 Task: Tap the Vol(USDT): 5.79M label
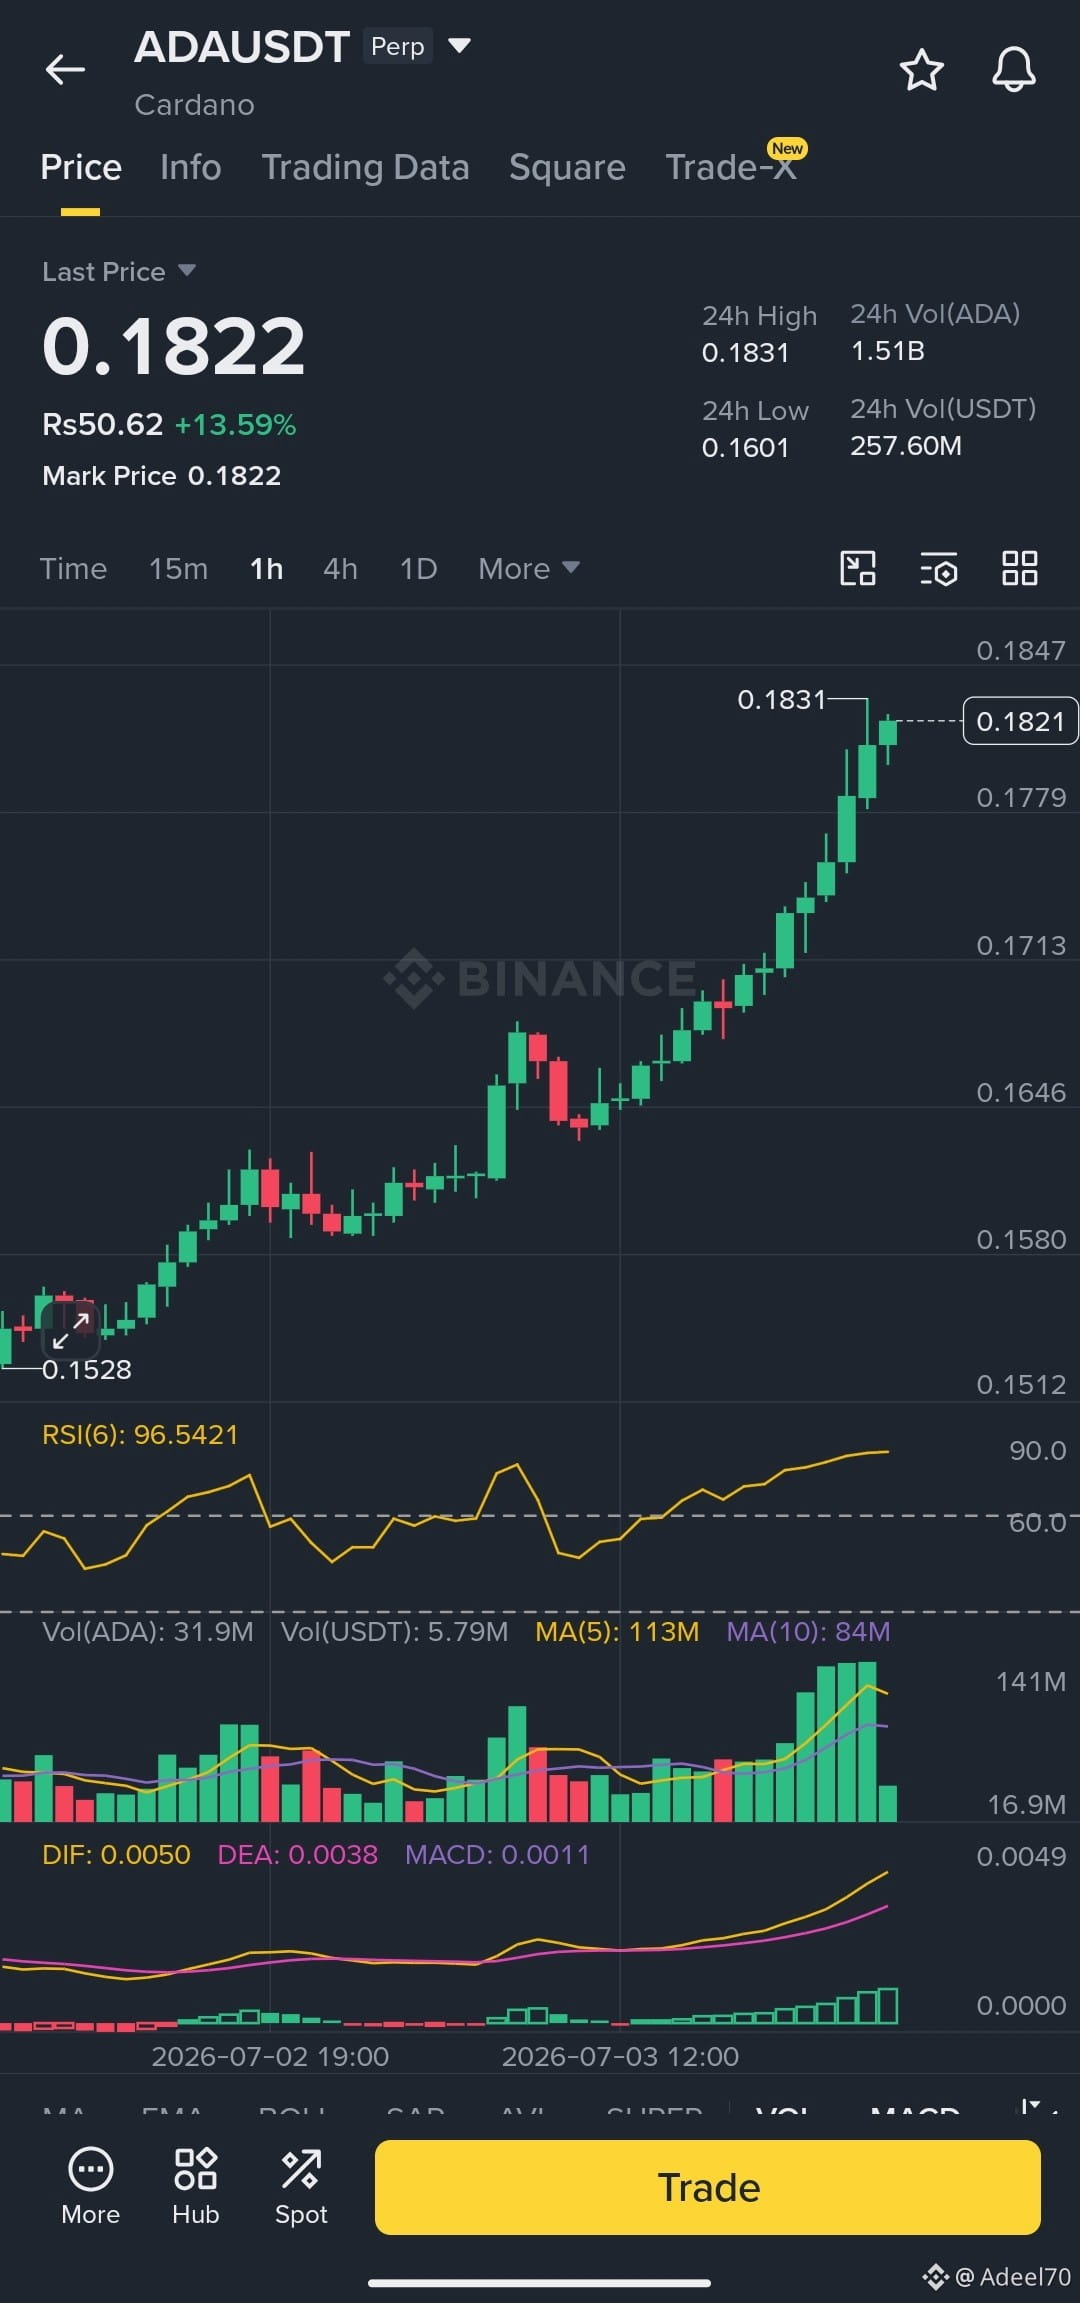click(x=394, y=1631)
